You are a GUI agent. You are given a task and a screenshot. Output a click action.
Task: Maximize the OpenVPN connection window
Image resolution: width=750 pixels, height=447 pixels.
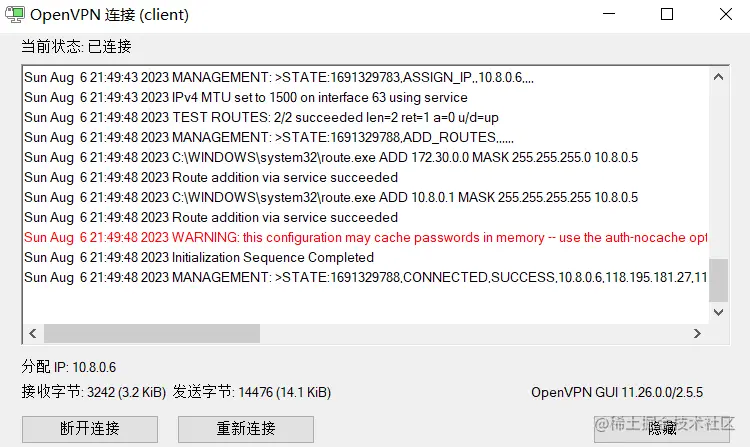[667, 14]
